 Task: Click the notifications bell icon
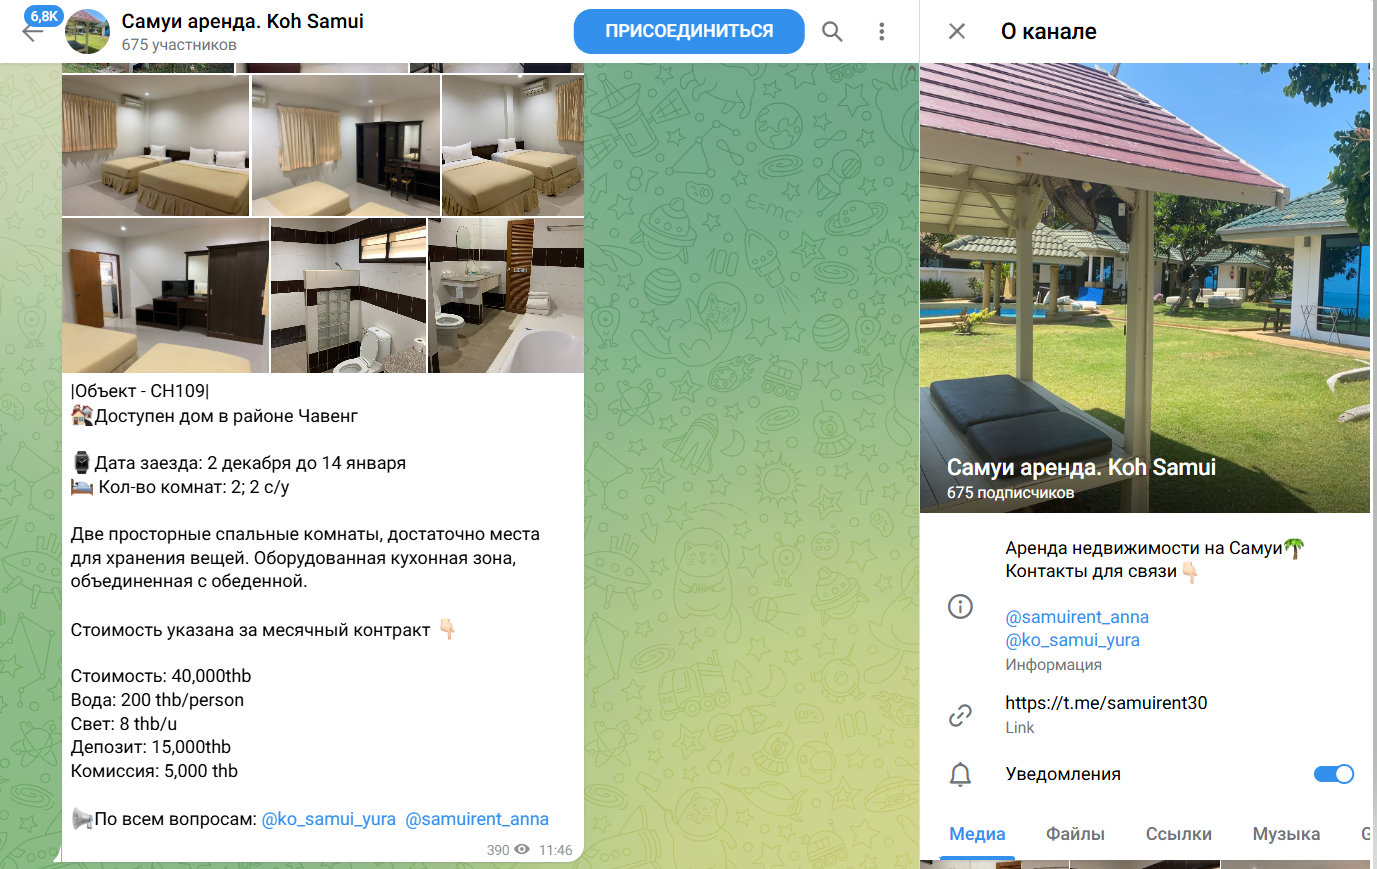(960, 774)
